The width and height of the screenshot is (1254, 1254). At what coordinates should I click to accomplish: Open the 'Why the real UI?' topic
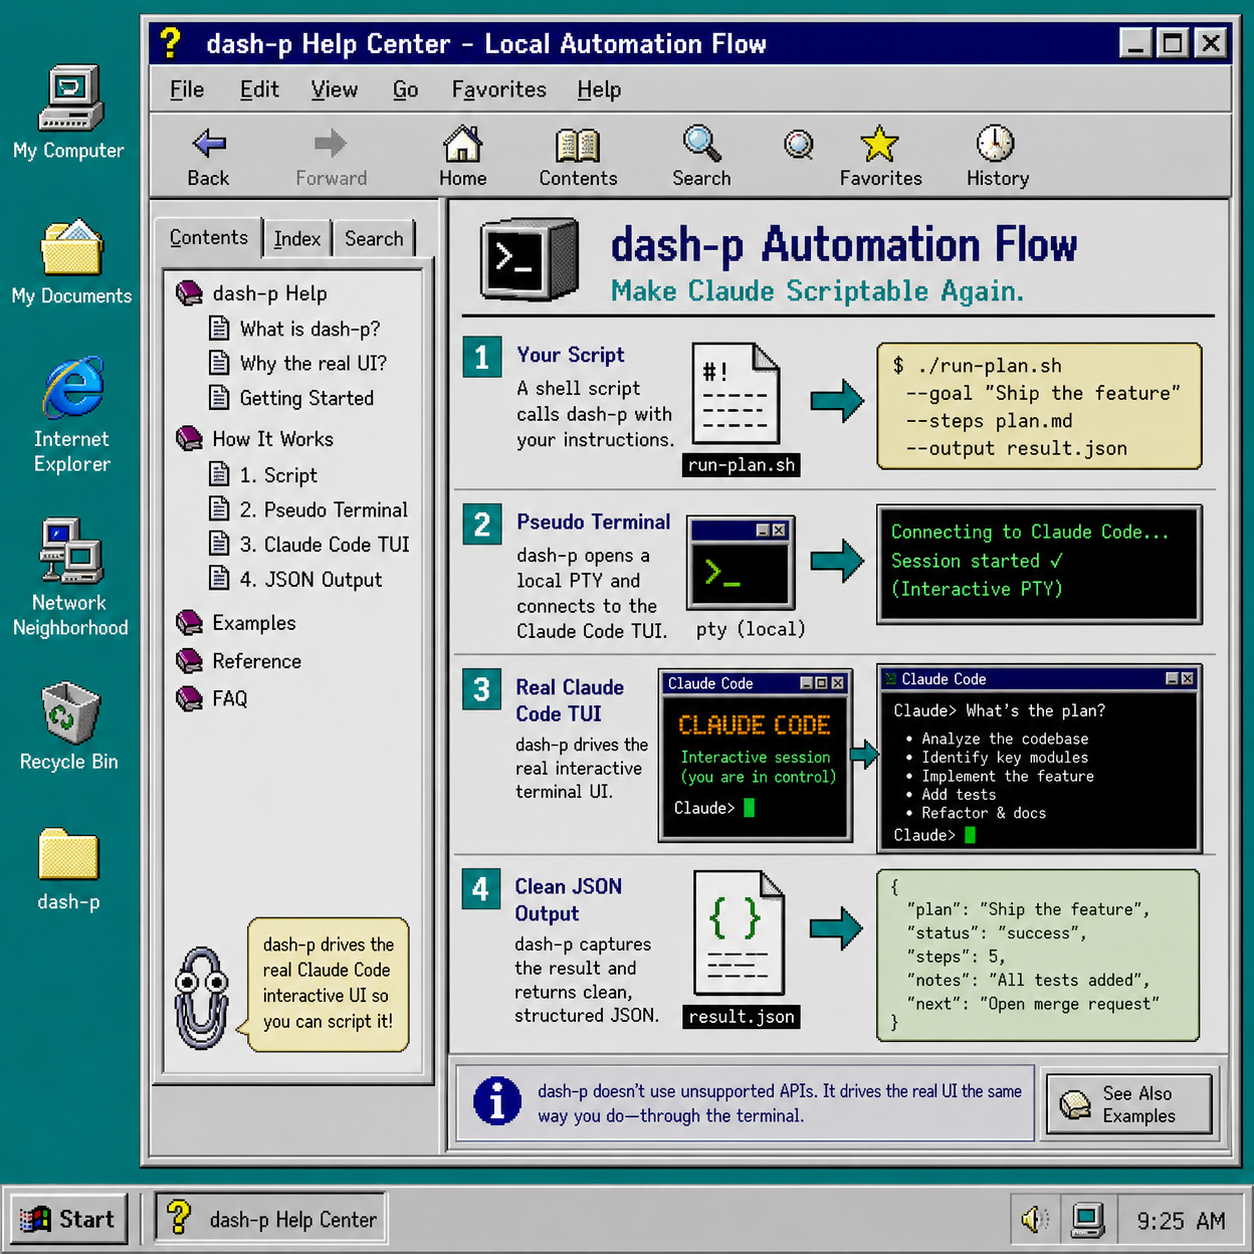click(313, 363)
